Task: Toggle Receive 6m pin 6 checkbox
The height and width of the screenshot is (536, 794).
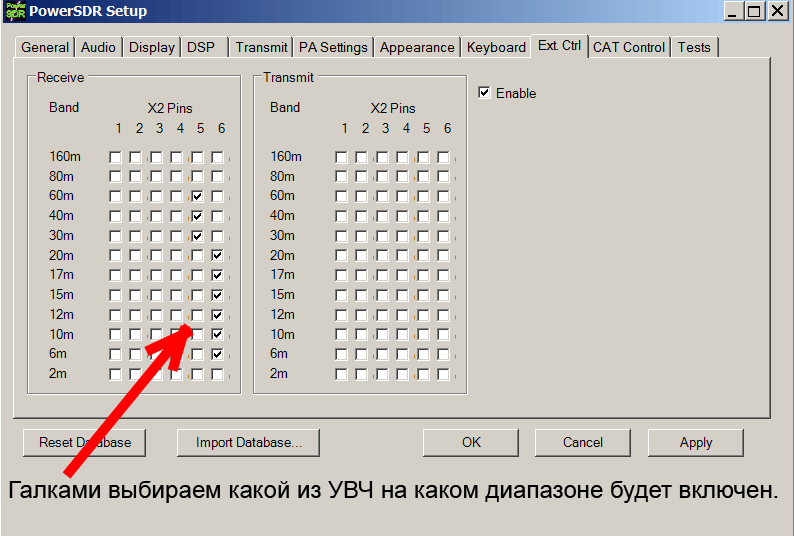Action: (217, 354)
